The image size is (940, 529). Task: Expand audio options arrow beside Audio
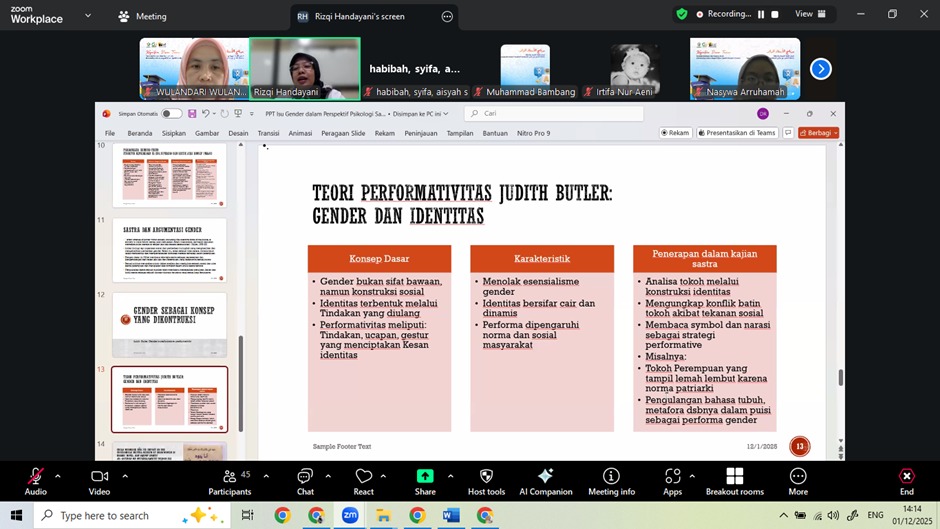[58, 476]
